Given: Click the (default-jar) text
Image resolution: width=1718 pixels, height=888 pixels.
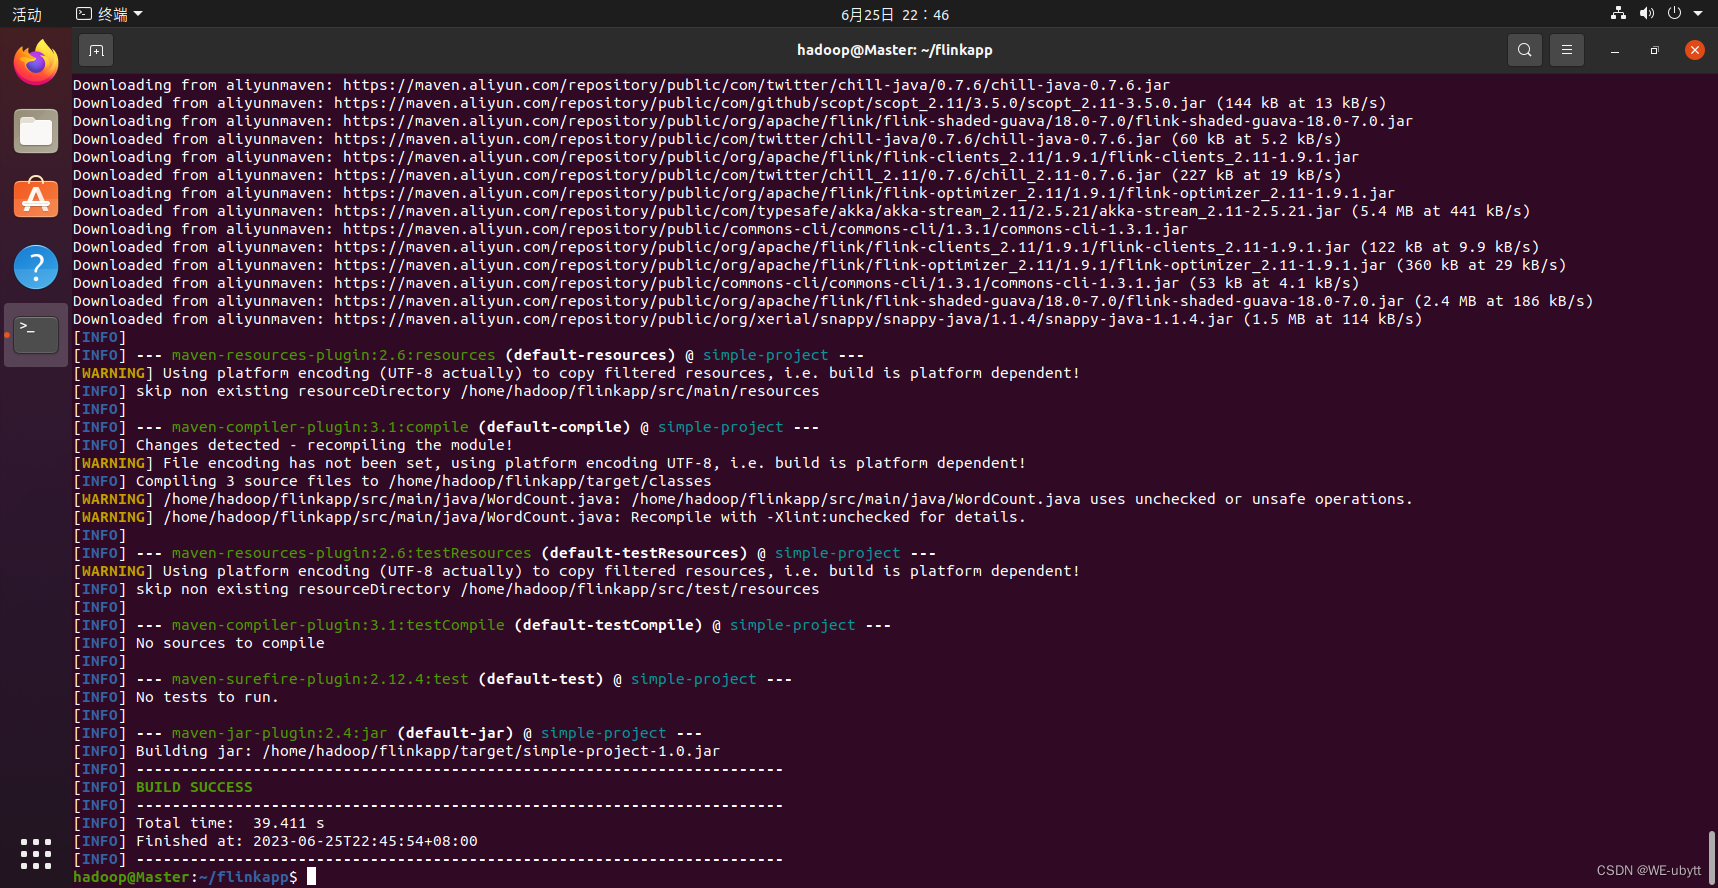Looking at the screenshot, I should click(x=455, y=733).
